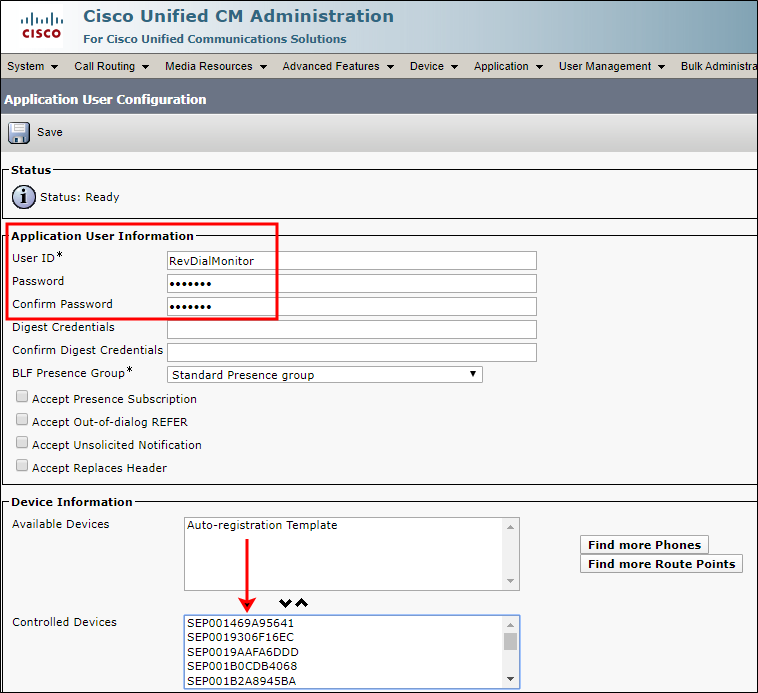Screen dimensions: 758x693
Task: Click Available Devices scrollbar up arrow
Action: 510,527
